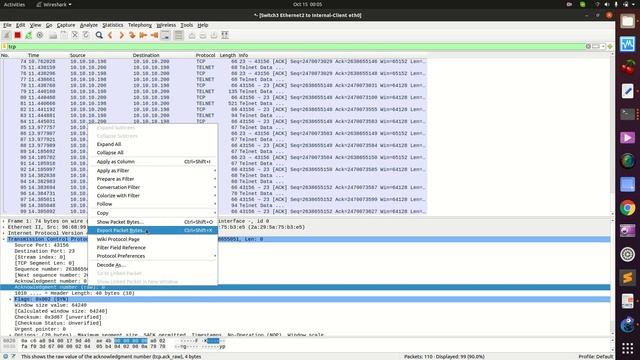Open a capture file from toolbar
The image size is (640, 360).
[53, 36]
